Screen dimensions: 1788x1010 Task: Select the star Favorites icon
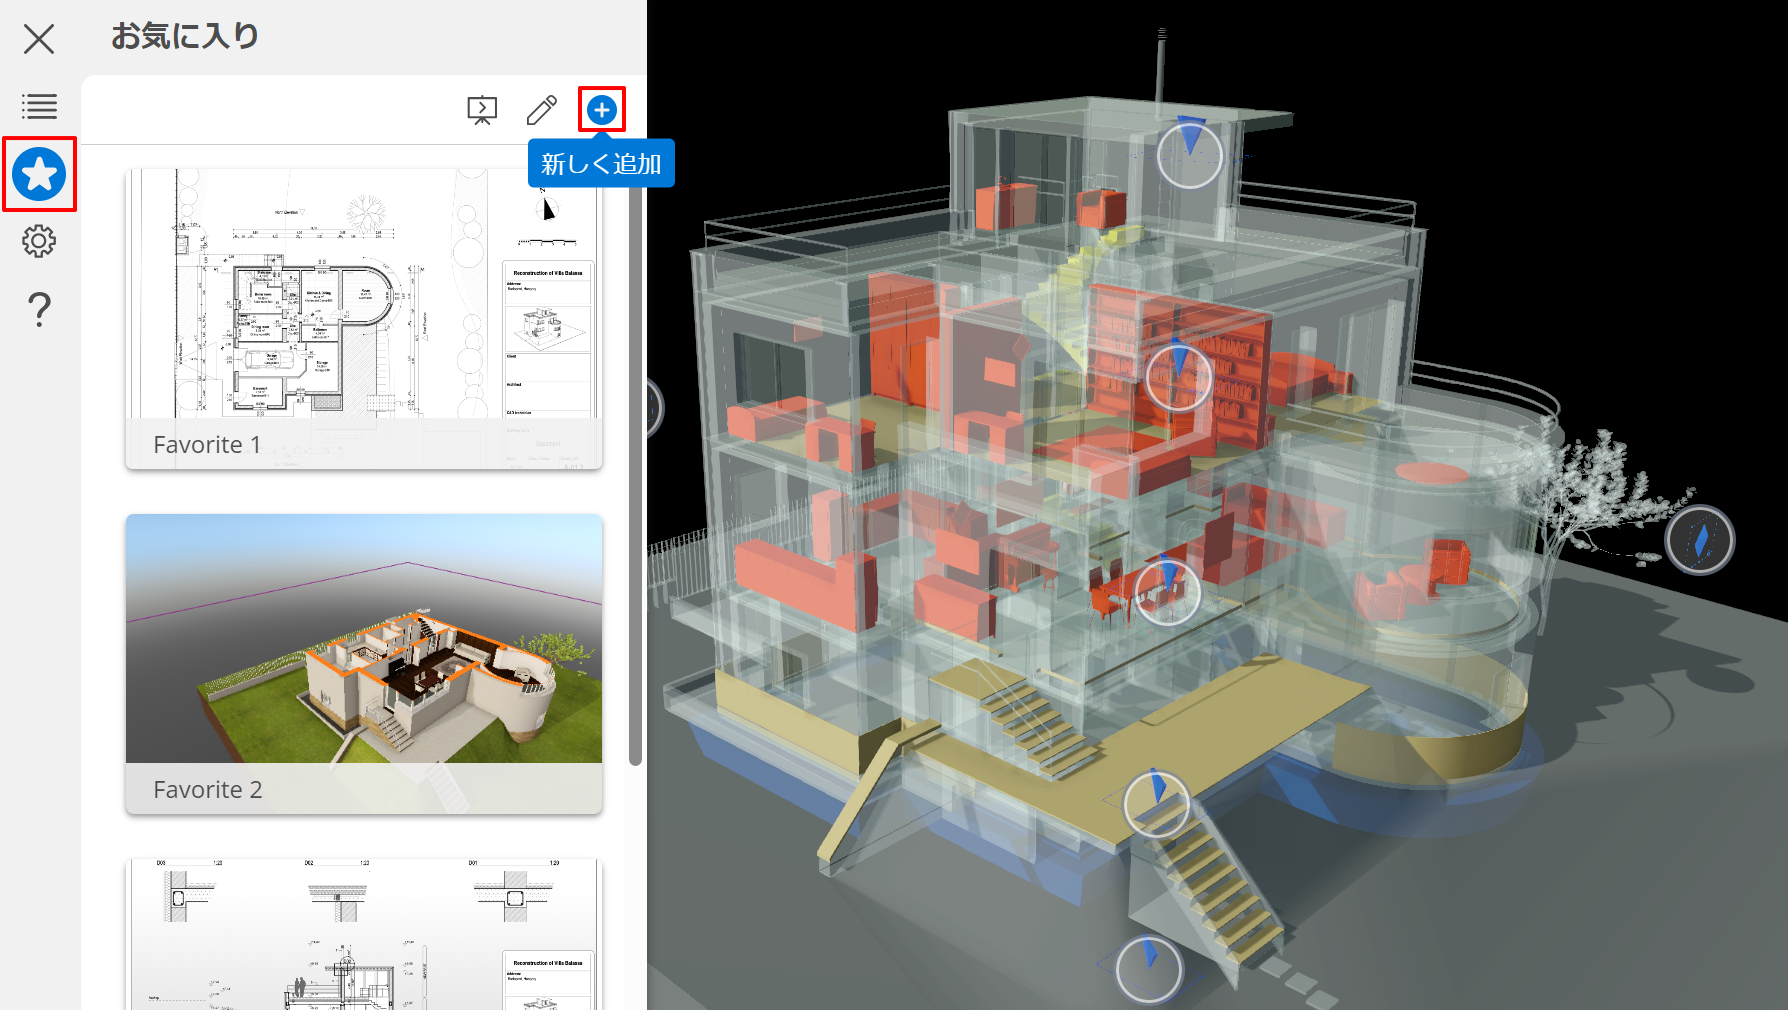[39, 174]
